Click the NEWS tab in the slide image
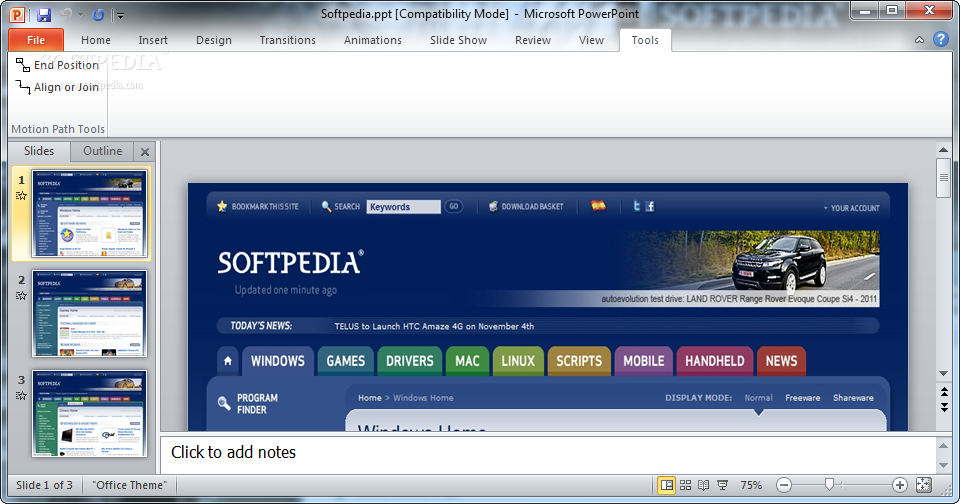The height and width of the screenshot is (504, 960). [781, 361]
